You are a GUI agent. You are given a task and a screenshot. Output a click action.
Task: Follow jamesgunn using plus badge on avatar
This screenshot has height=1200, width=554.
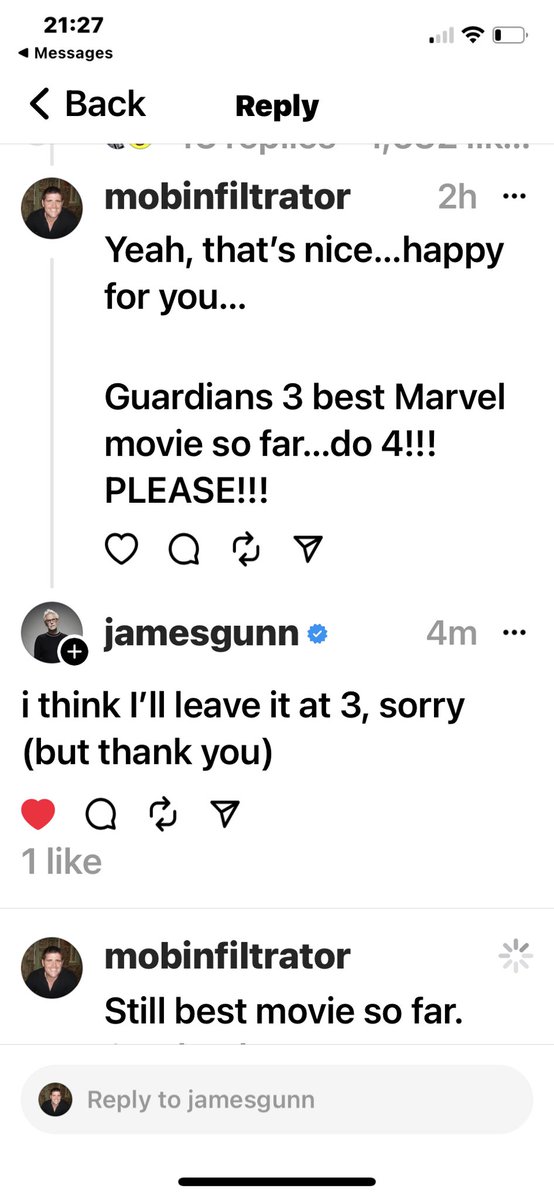[75, 652]
